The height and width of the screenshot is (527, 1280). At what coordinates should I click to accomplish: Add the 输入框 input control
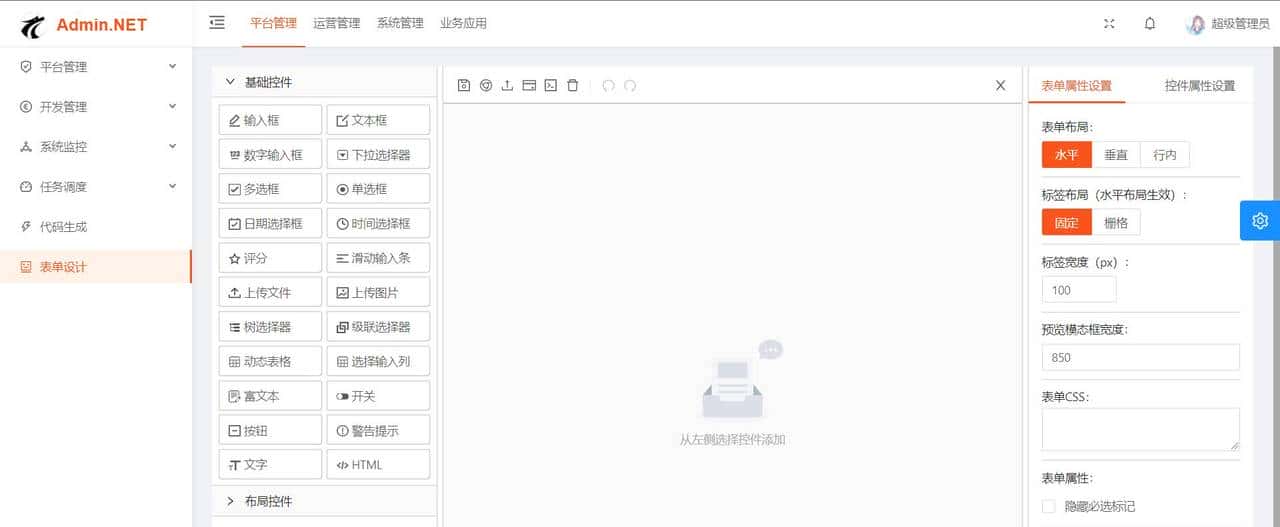tap(270, 120)
